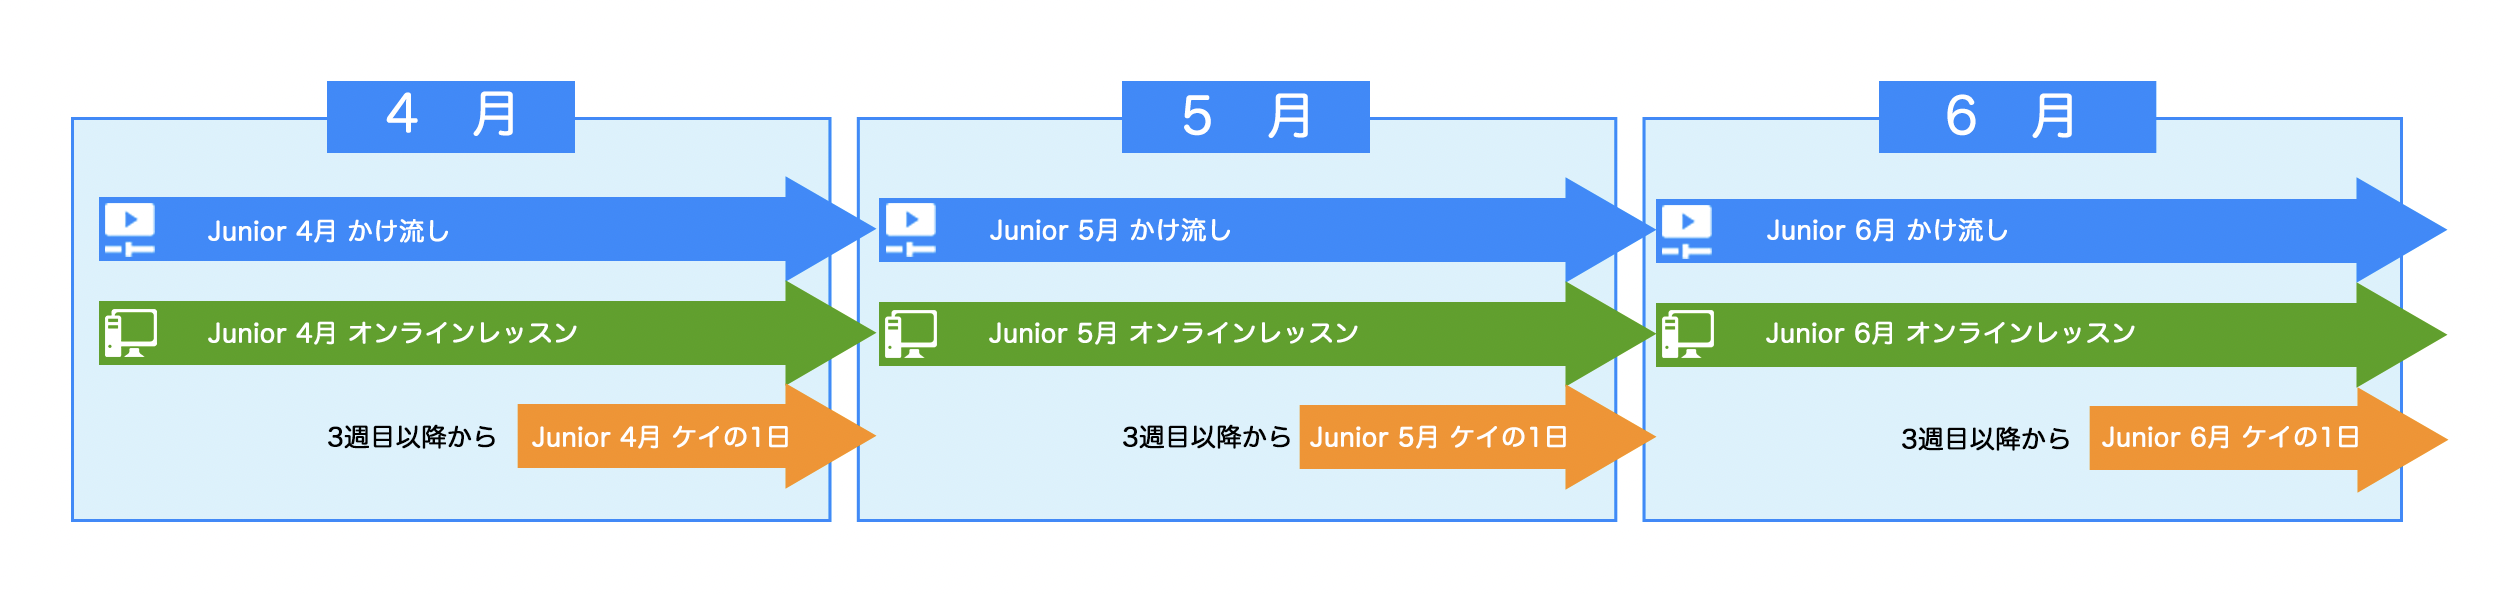Click the orange Junior 4月 ケイの1日 arrow
The image size is (2506, 594).
[x=662, y=437]
